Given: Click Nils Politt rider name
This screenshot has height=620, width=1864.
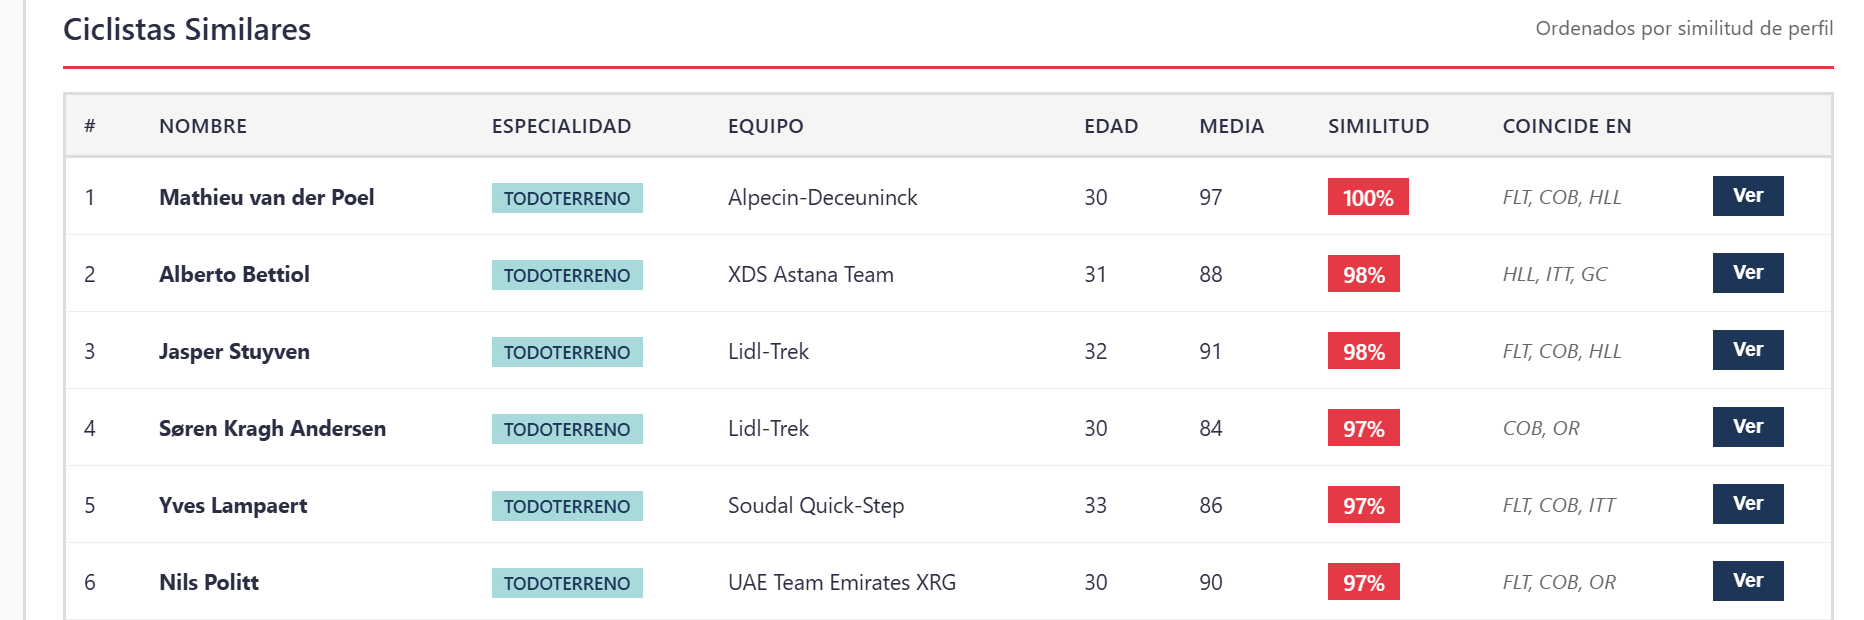Looking at the screenshot, I should (x=209, y=582).
